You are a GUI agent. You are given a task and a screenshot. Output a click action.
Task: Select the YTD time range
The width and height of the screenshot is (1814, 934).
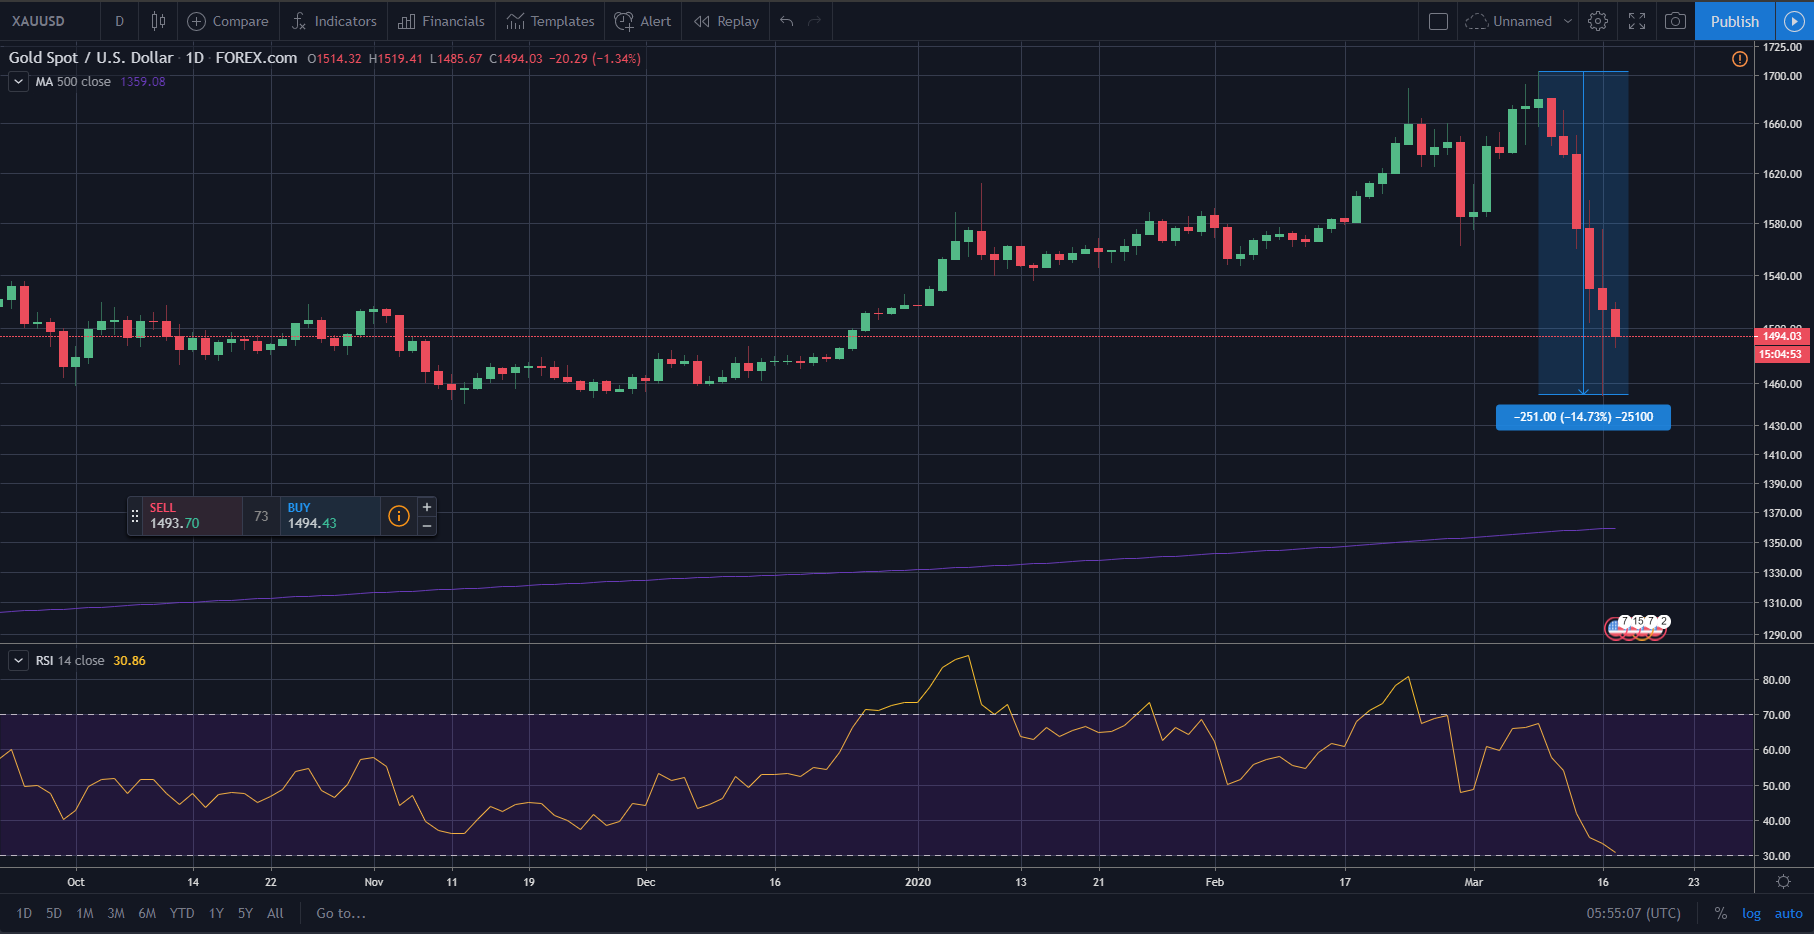click(182, 913)
